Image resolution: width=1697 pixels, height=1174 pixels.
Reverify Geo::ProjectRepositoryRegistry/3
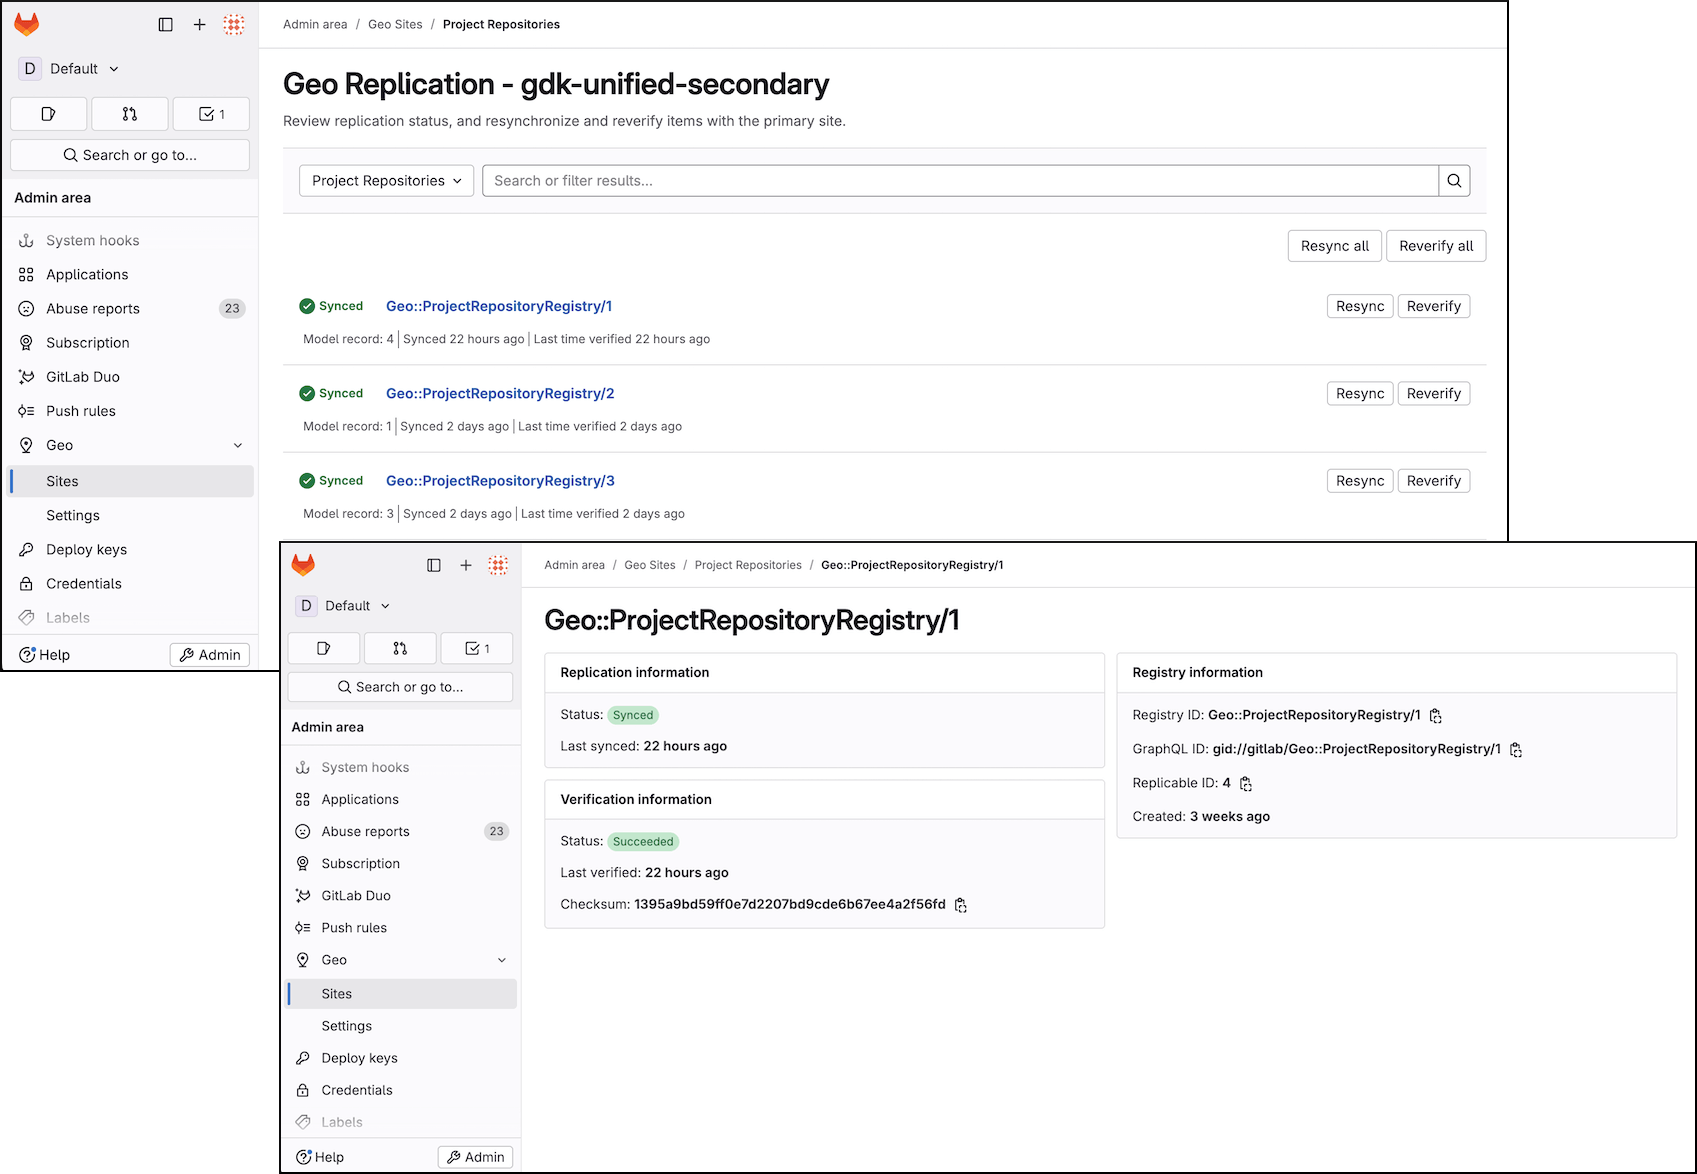click(1433, 481)
